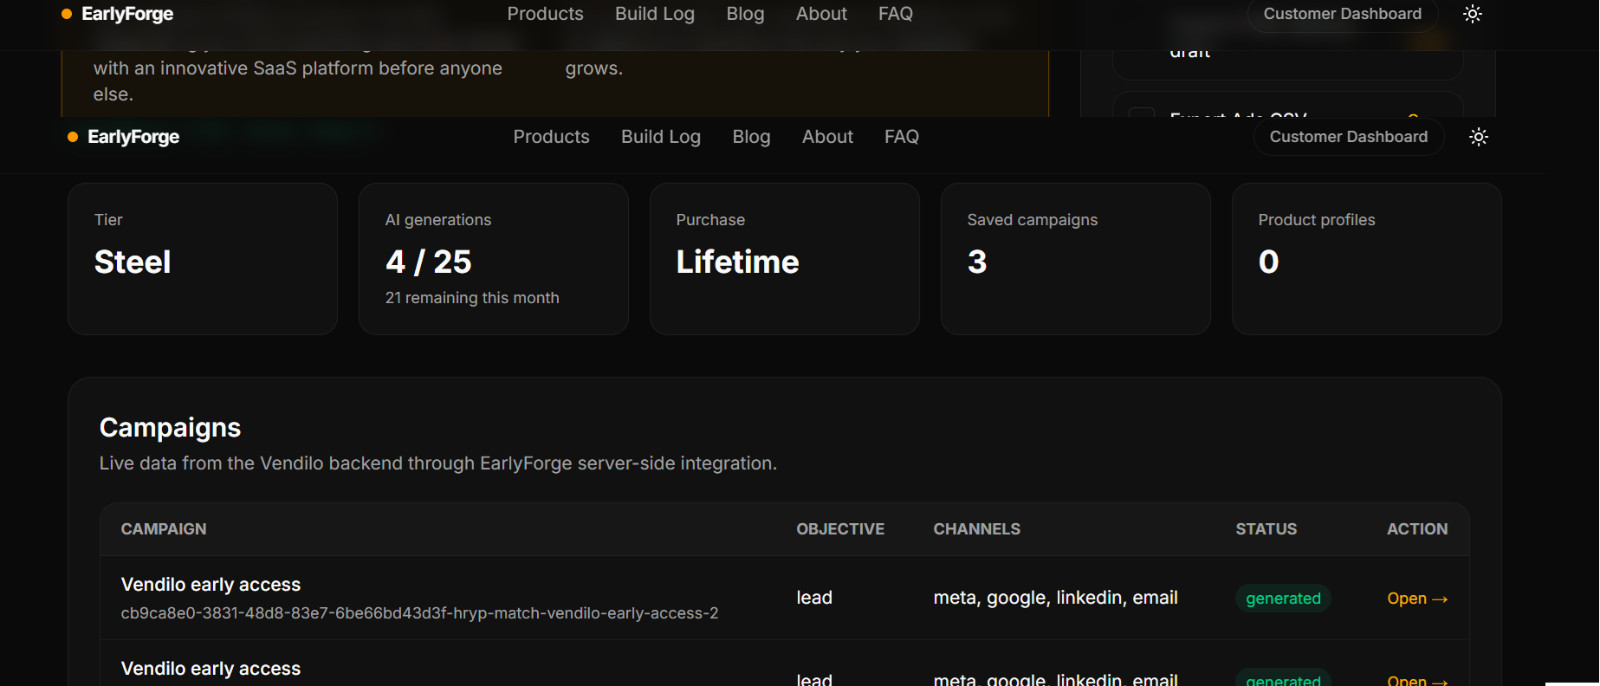
Task: Select the Saved campaigns card
Action: coord(1075,258)
